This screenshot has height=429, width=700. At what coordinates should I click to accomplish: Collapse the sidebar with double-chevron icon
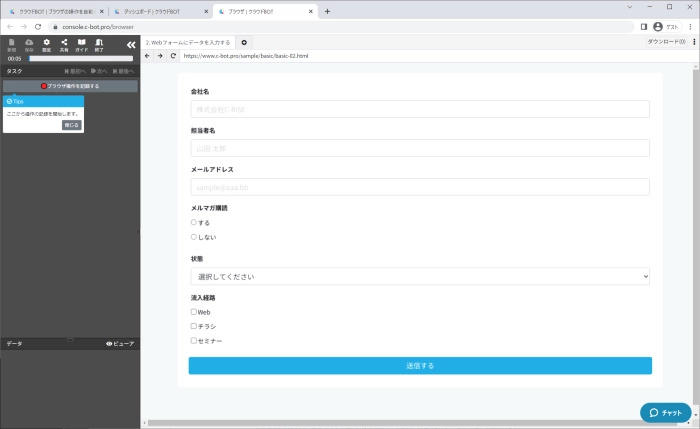pyautogui.click(x=130, y=45)
